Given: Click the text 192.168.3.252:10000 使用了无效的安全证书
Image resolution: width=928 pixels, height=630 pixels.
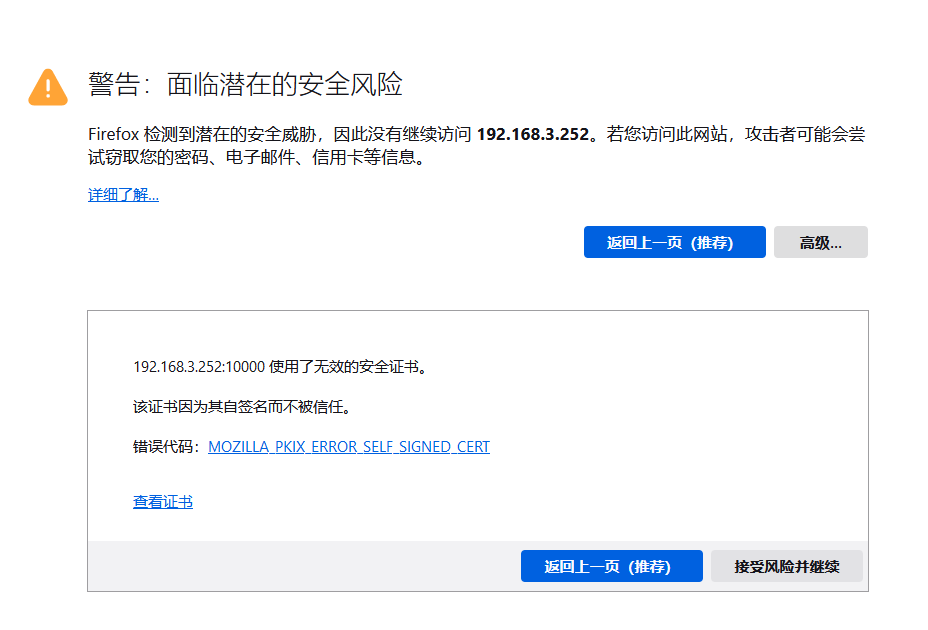Looking at the screenshot, I should pos(281,367).
